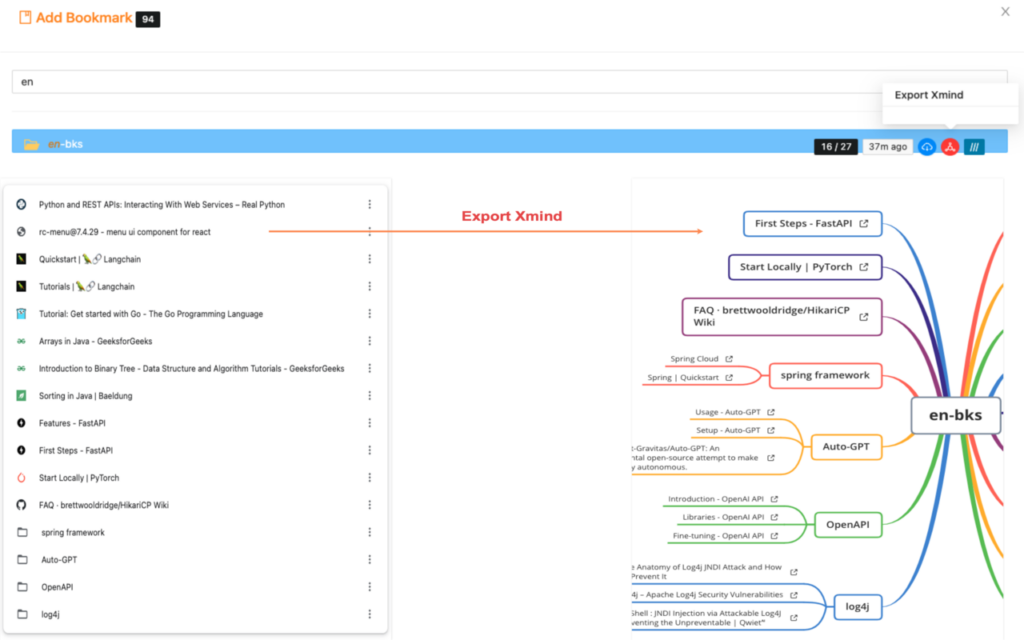The height and width of the screenshot is (640, 1024).
Task: Click the Tutorials Langchain favicon
Action: 22,287
